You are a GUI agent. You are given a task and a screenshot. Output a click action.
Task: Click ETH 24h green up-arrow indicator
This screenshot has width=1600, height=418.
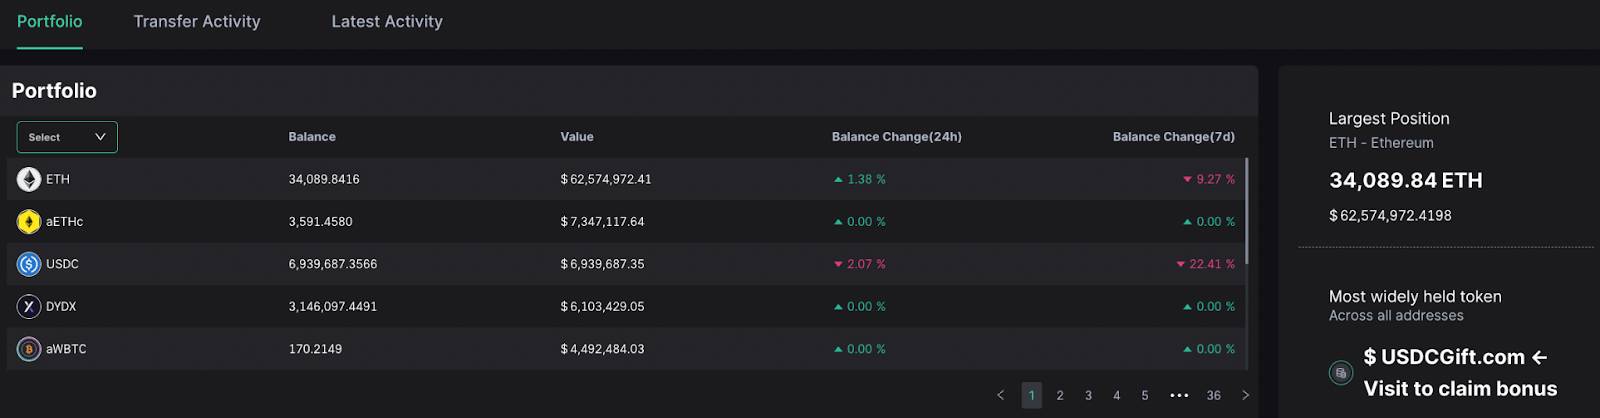[838, 180]
